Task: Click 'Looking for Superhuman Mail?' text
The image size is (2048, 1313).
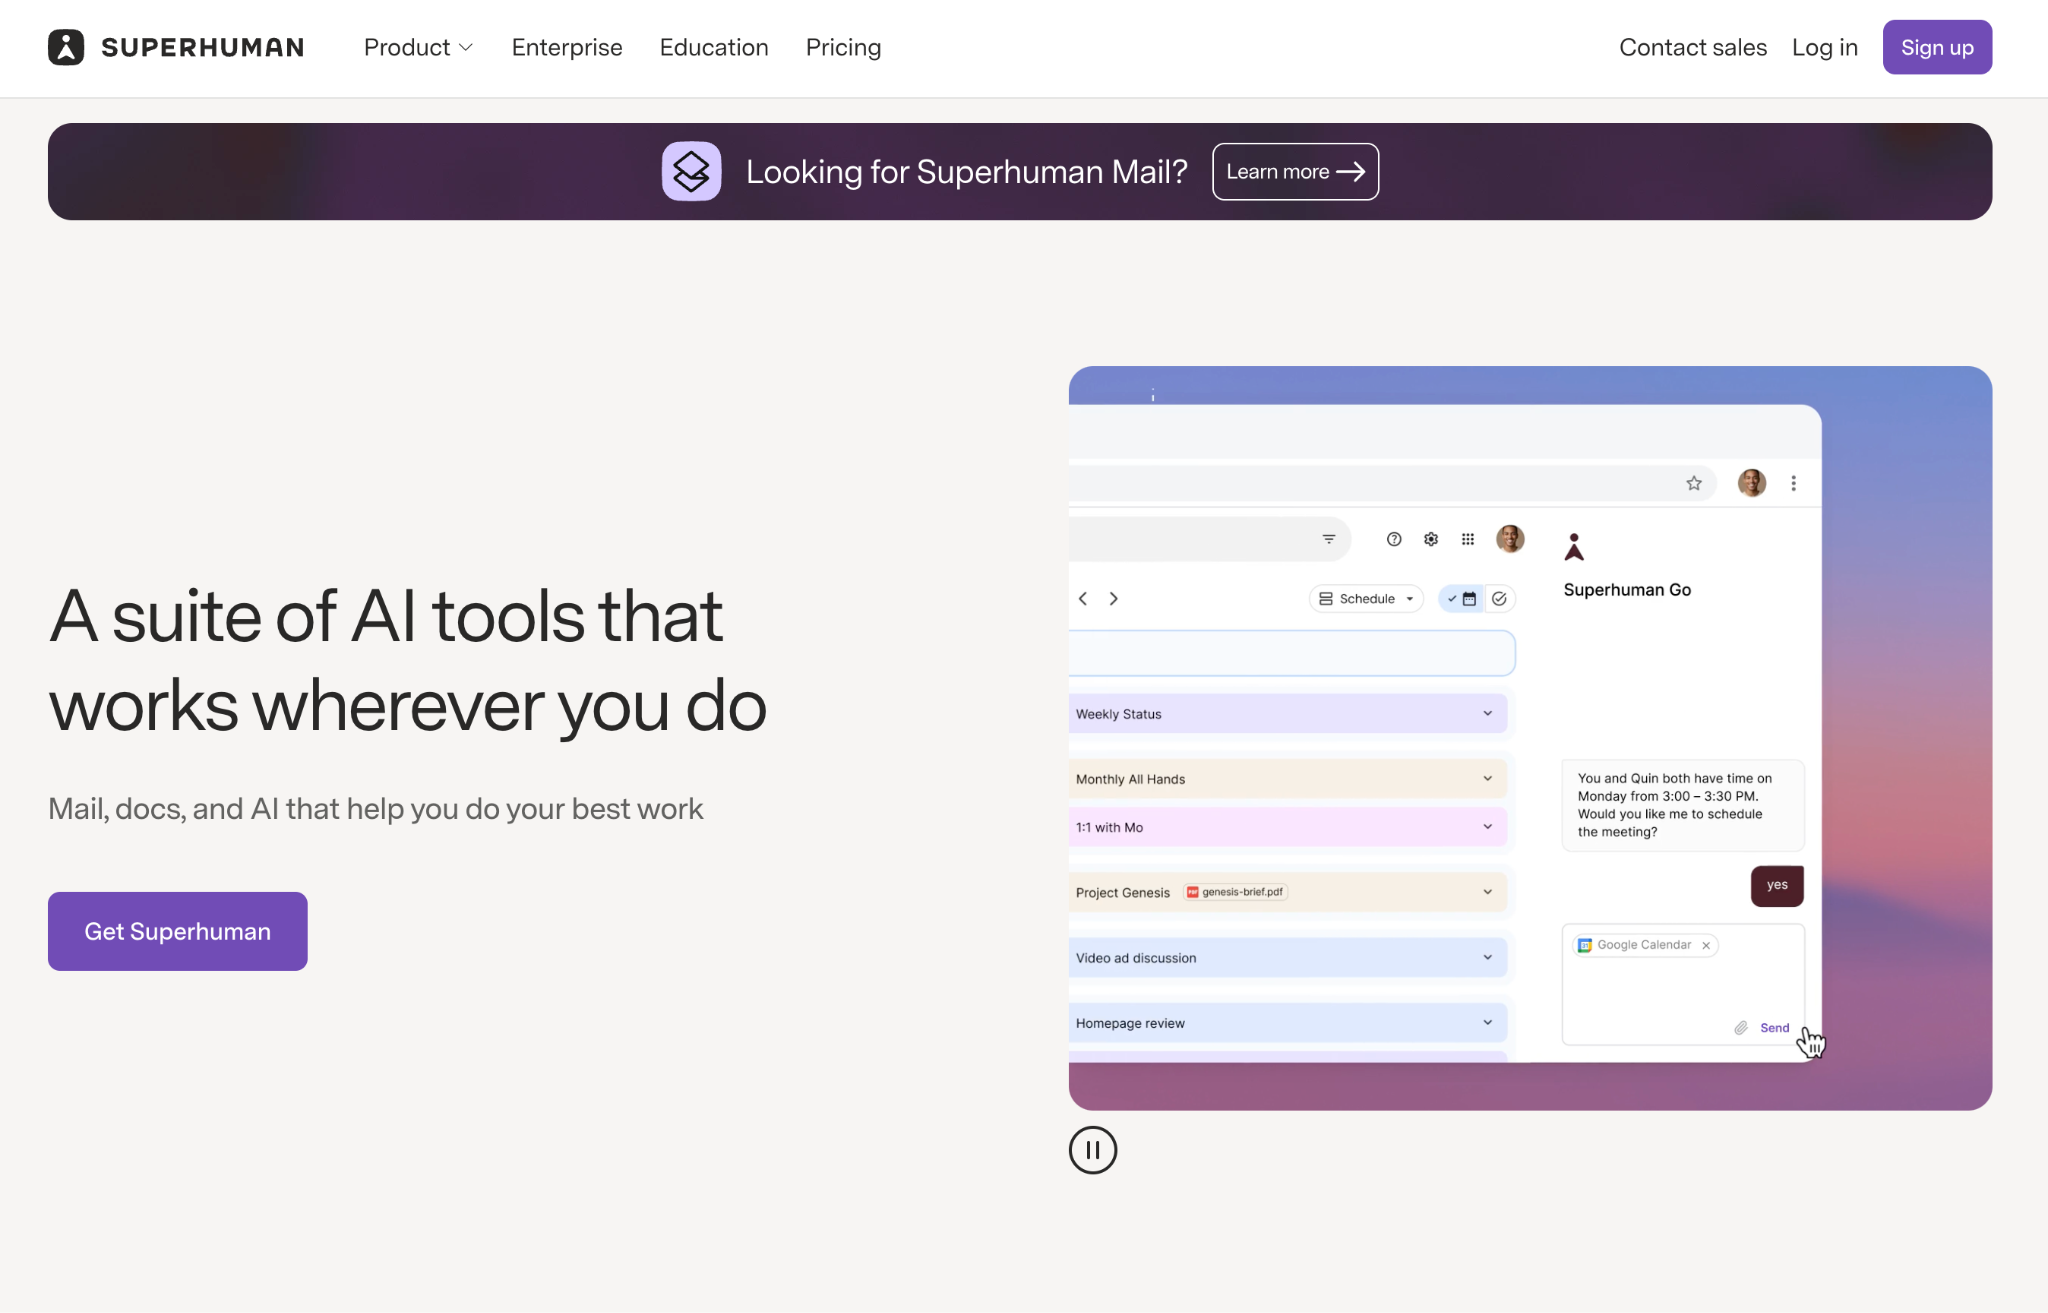Action: [x=966, y=172]
